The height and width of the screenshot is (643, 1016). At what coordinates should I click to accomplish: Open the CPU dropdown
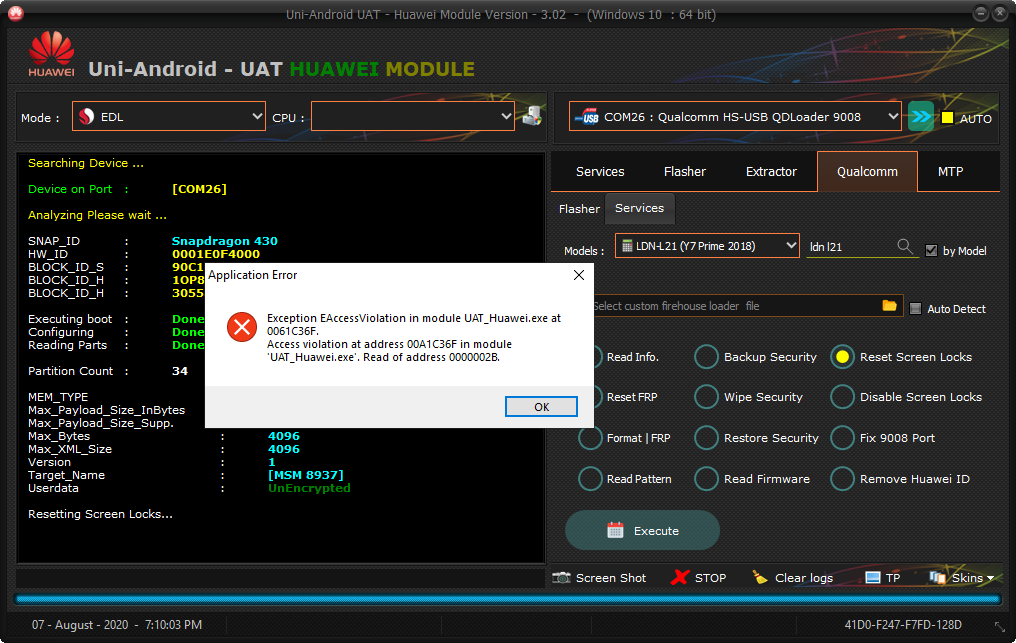click(x=413, y=116)
